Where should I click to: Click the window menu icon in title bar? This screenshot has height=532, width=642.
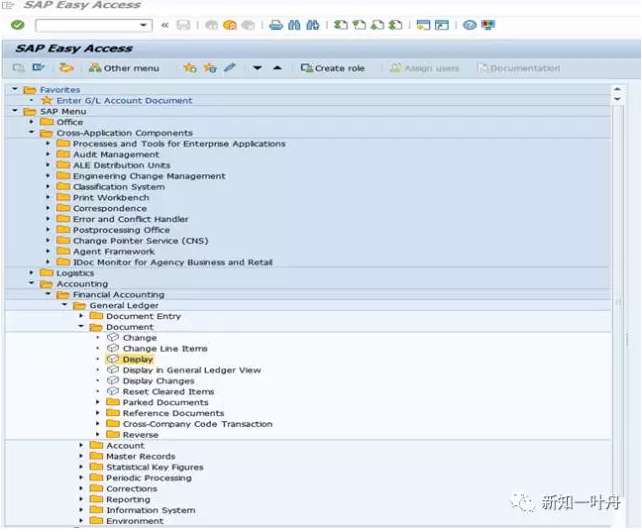[x=8, y=5]
